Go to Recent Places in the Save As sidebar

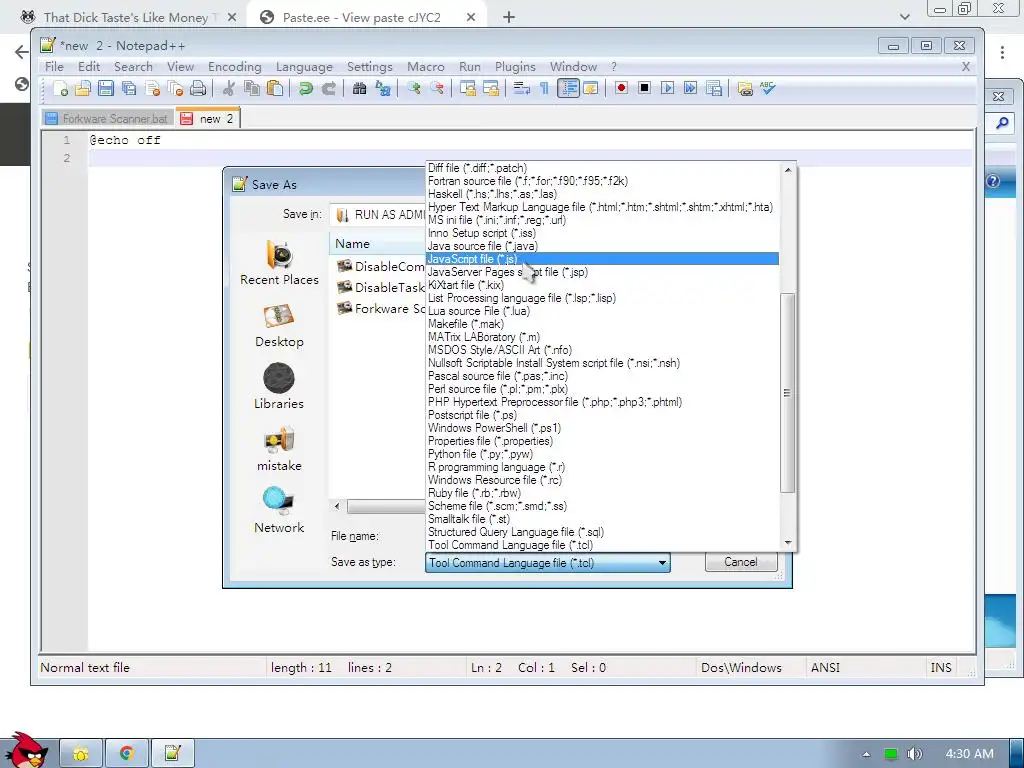click(x=280, y=263)
